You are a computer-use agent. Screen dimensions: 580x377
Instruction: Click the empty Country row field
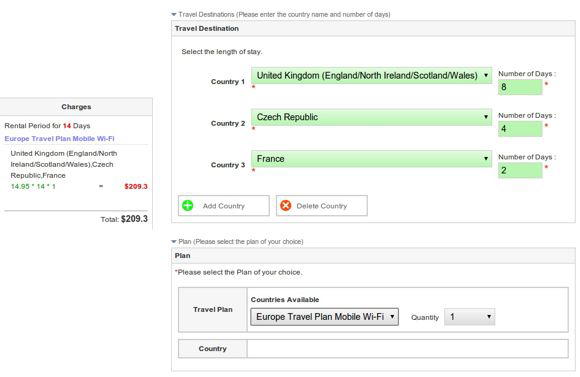tap(408, 349)
